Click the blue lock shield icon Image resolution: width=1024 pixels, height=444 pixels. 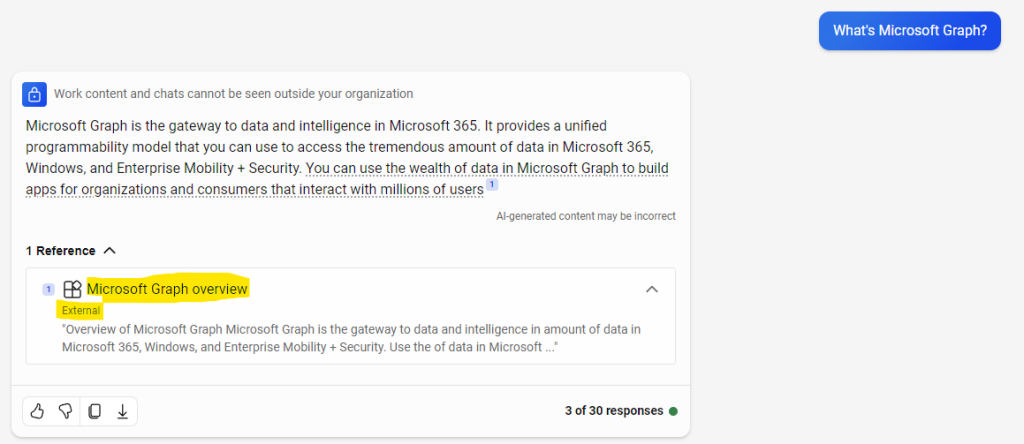[34, 93]
